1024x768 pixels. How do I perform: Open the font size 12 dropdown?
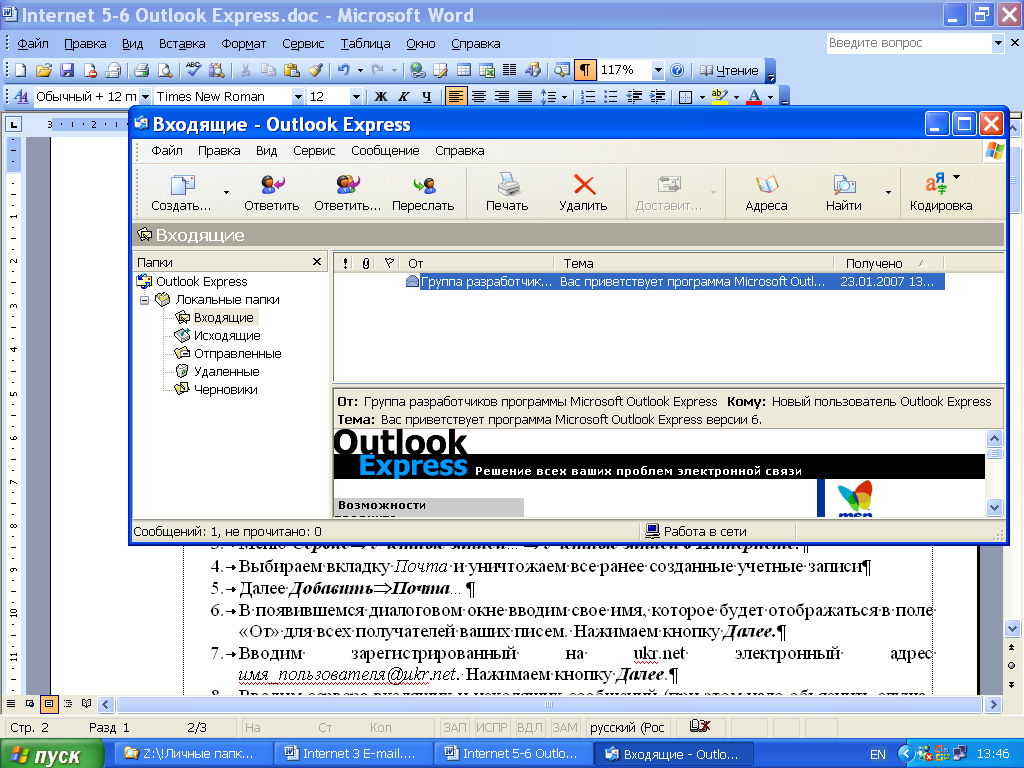356,97
